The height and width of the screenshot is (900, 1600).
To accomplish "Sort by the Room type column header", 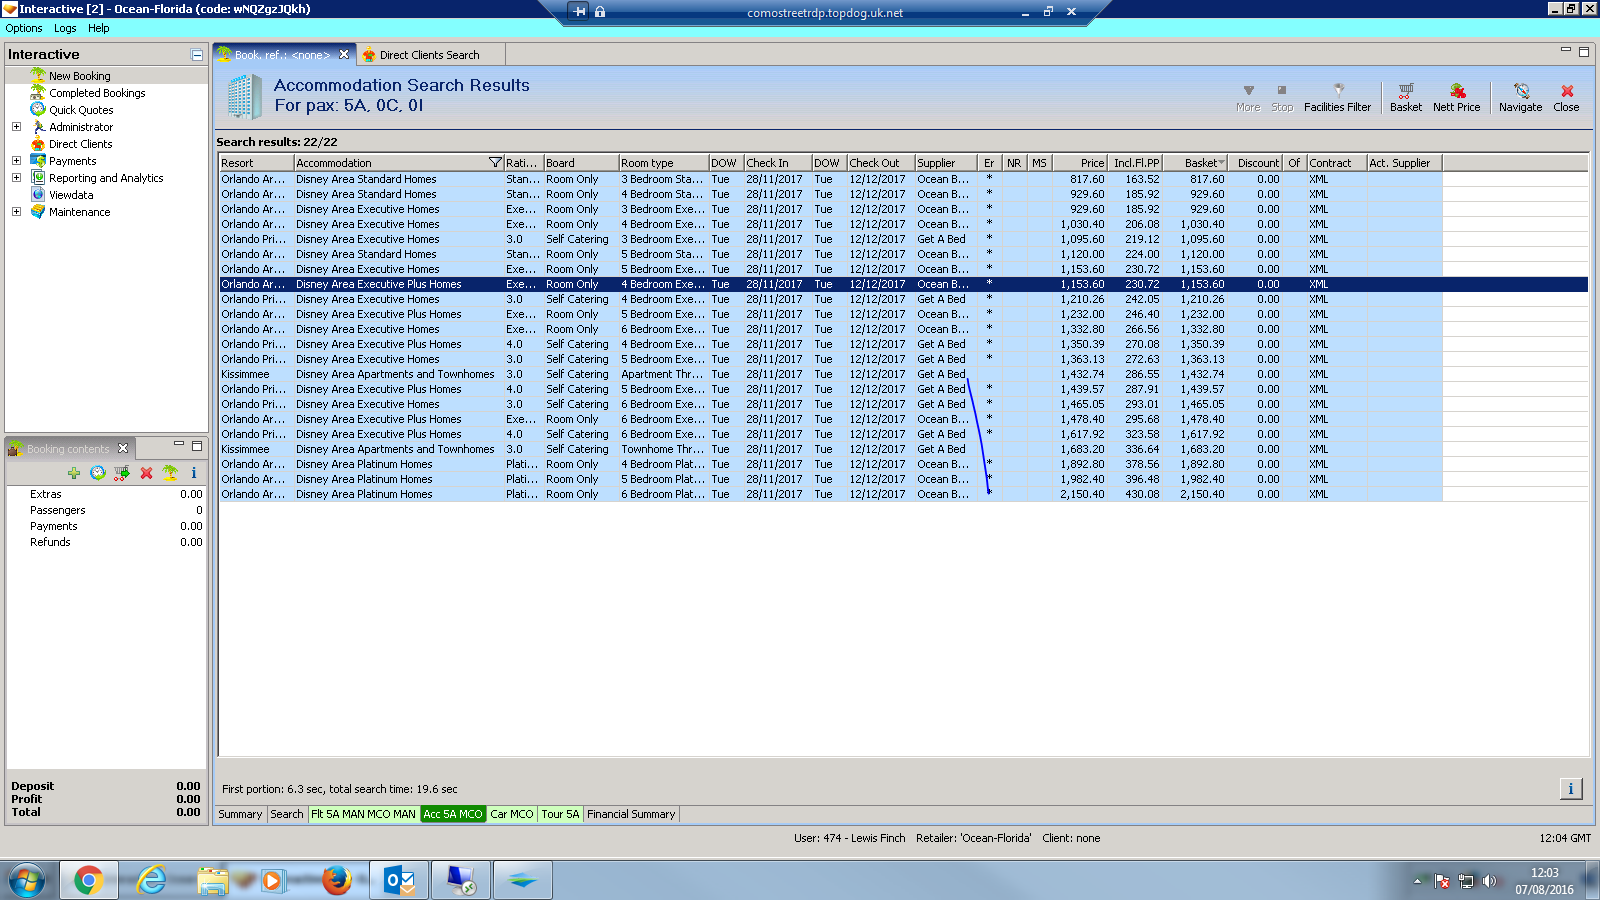I will coord(663,163).
